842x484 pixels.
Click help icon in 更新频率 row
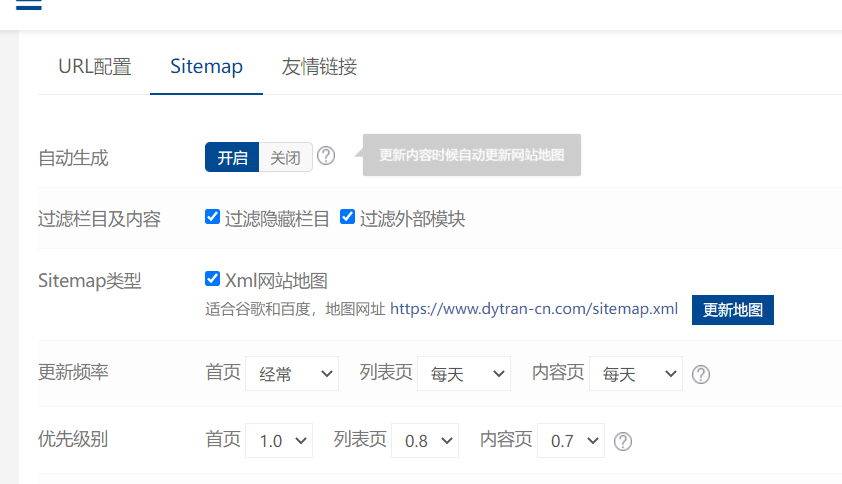[701, 374]
